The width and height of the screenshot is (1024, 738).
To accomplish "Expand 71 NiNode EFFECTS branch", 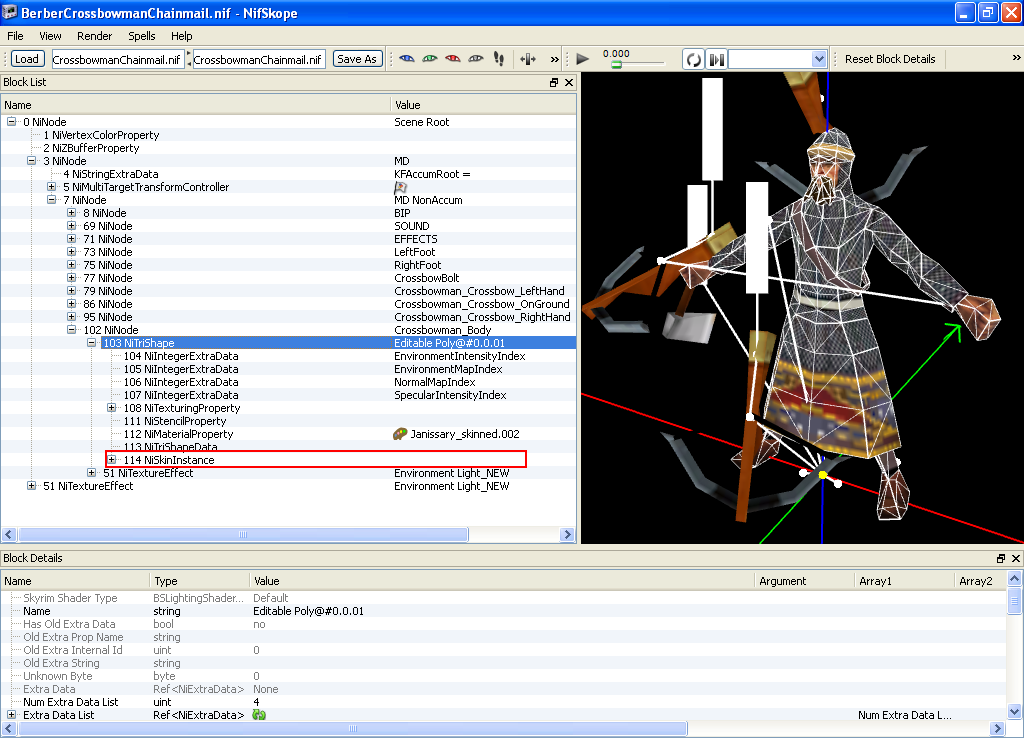I will (x=72, y=239).
